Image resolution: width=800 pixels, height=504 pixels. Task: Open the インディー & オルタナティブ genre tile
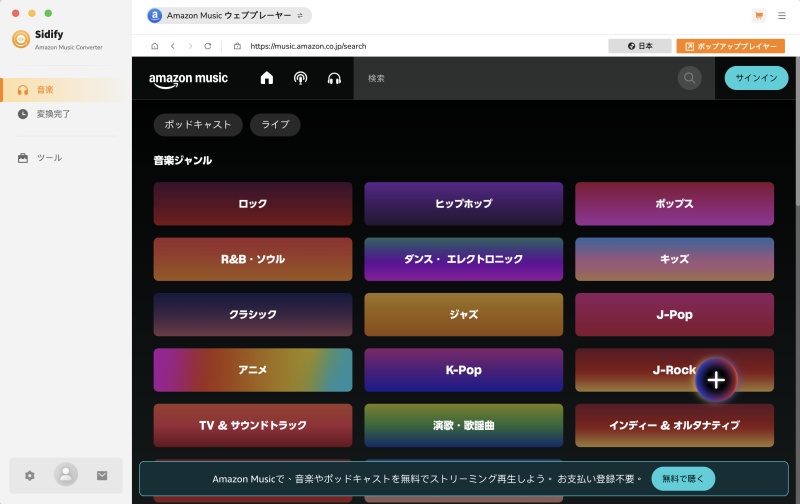tap(674, 425)
